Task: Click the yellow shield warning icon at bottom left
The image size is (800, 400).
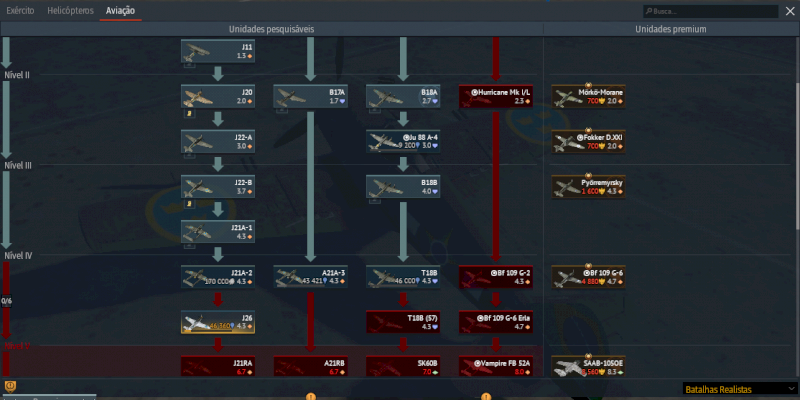Action: [x=9, y=386]
